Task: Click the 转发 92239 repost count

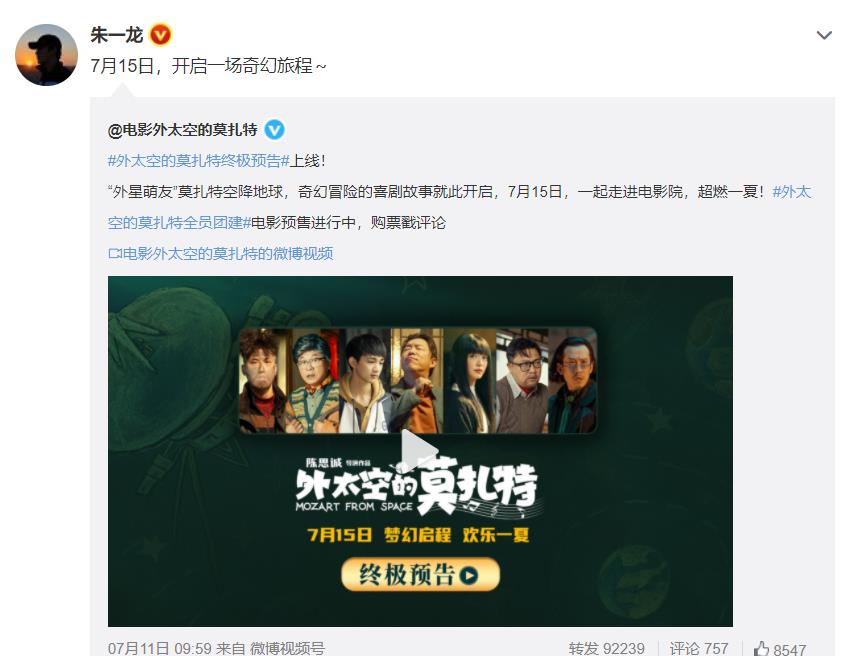Action: (x=606, y=648)
